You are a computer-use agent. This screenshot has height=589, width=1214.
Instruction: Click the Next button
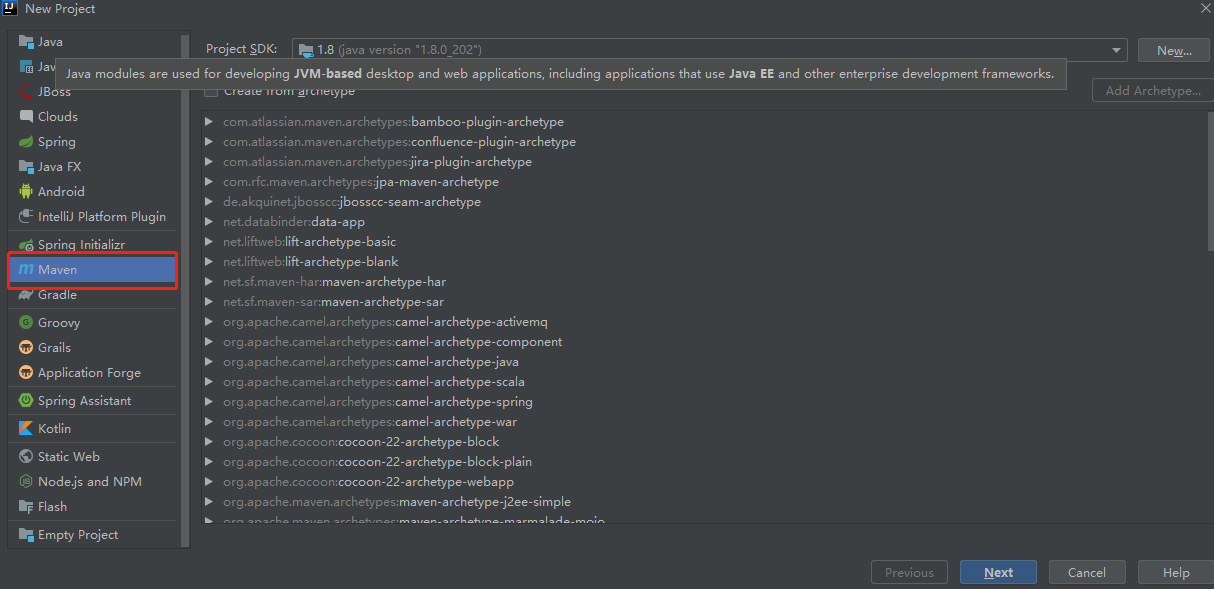pyautogui.click(x=998, y=573)
